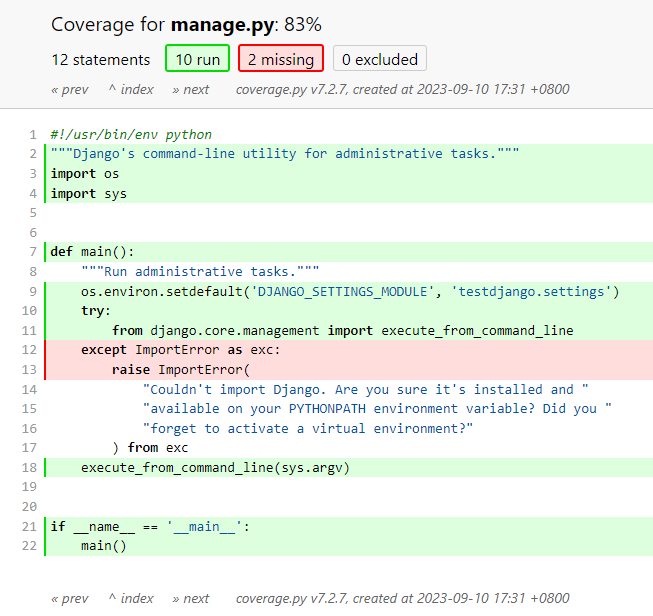Toggle the "10 run" highlight filter
Screen dimensions: 653x616
click(197, 59)
